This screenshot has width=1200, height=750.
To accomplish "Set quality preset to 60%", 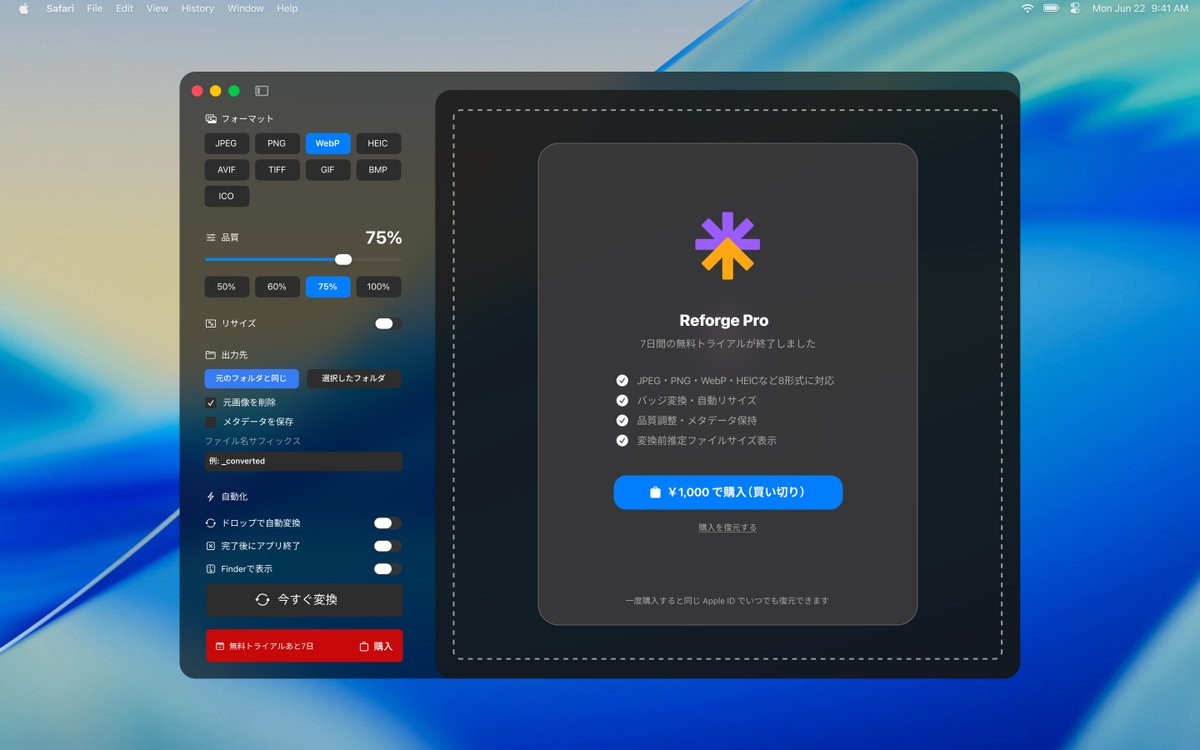I will click(277, 287).
